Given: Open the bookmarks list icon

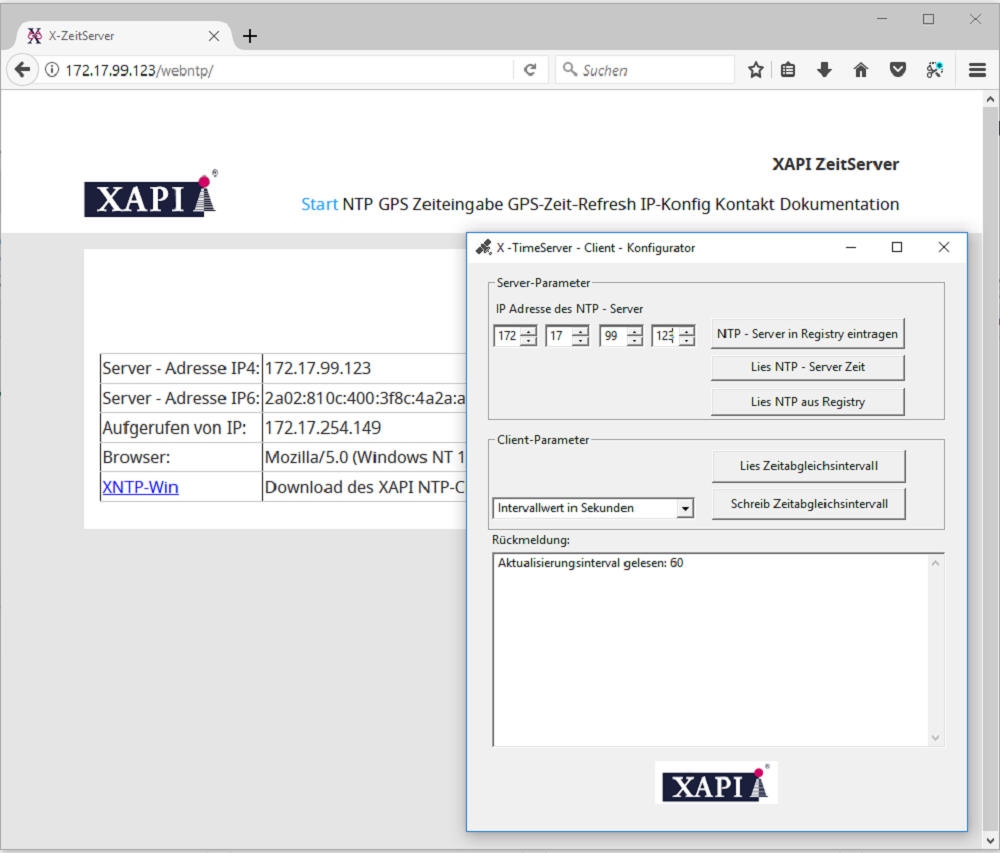Looking at the screenshot, I should pyautogui.click(x=788, y=70).
